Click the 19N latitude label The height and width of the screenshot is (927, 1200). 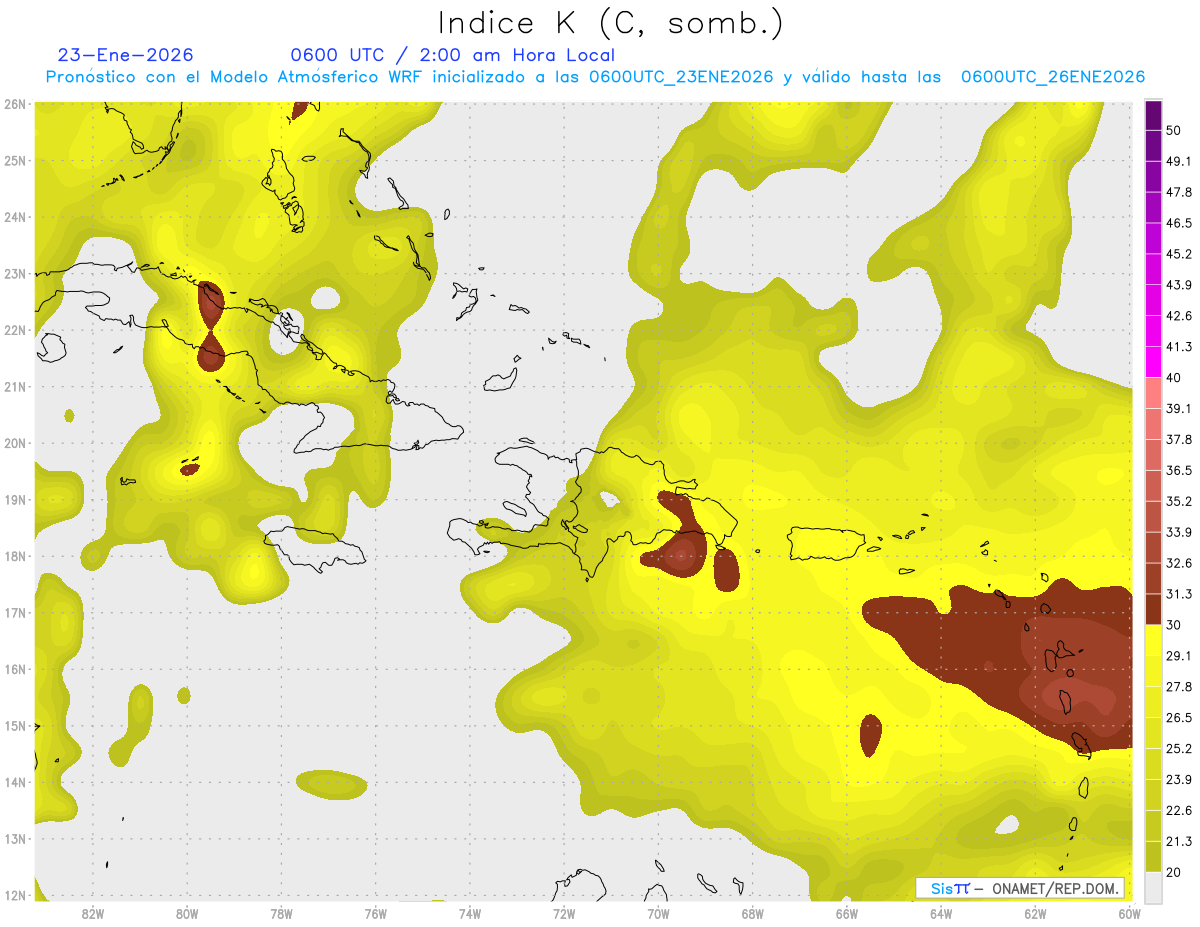15,499
